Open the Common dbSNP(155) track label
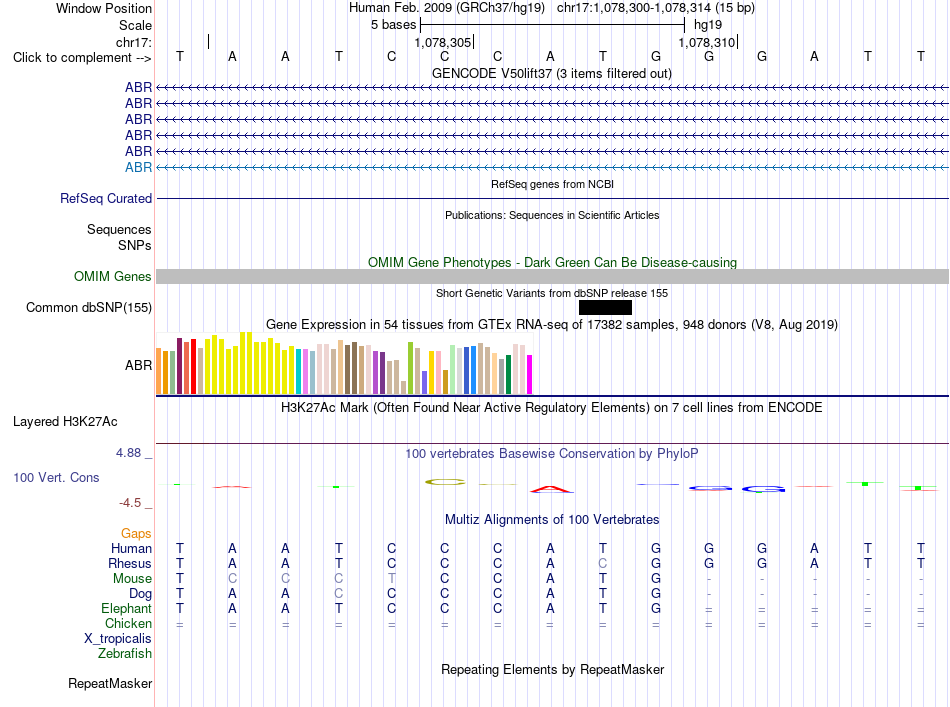Screen dimensions: 950x707 tap(89, 307)
